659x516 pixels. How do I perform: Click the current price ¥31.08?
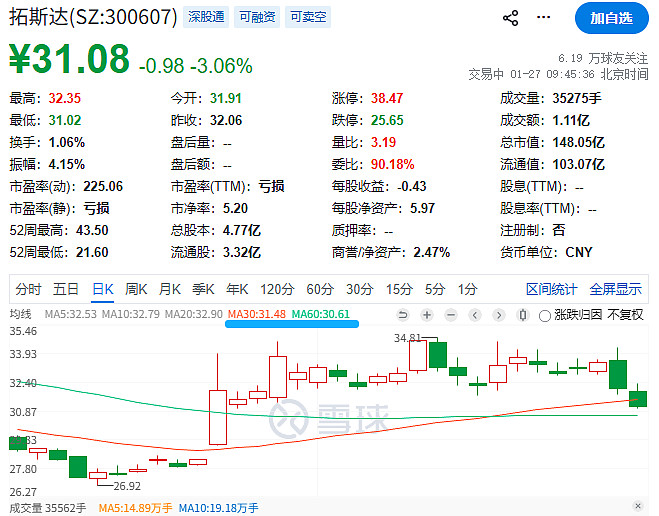point(69,59)
